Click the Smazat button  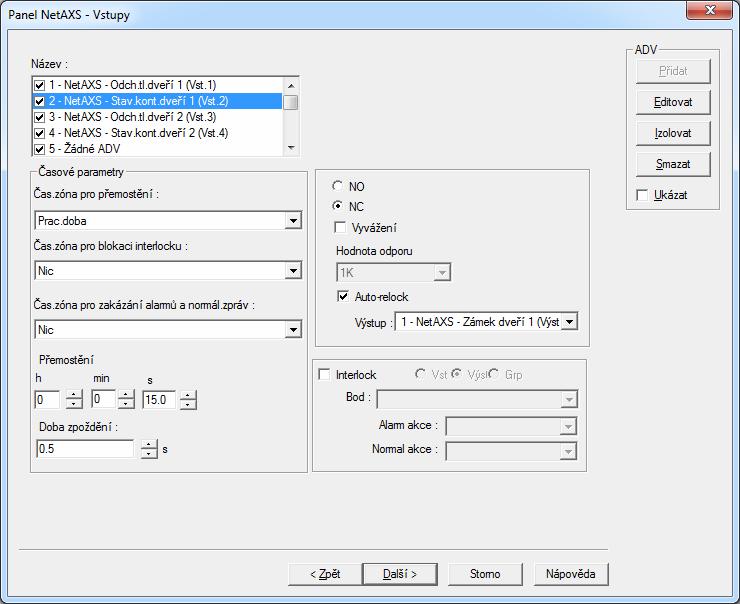tap(673, 164)
